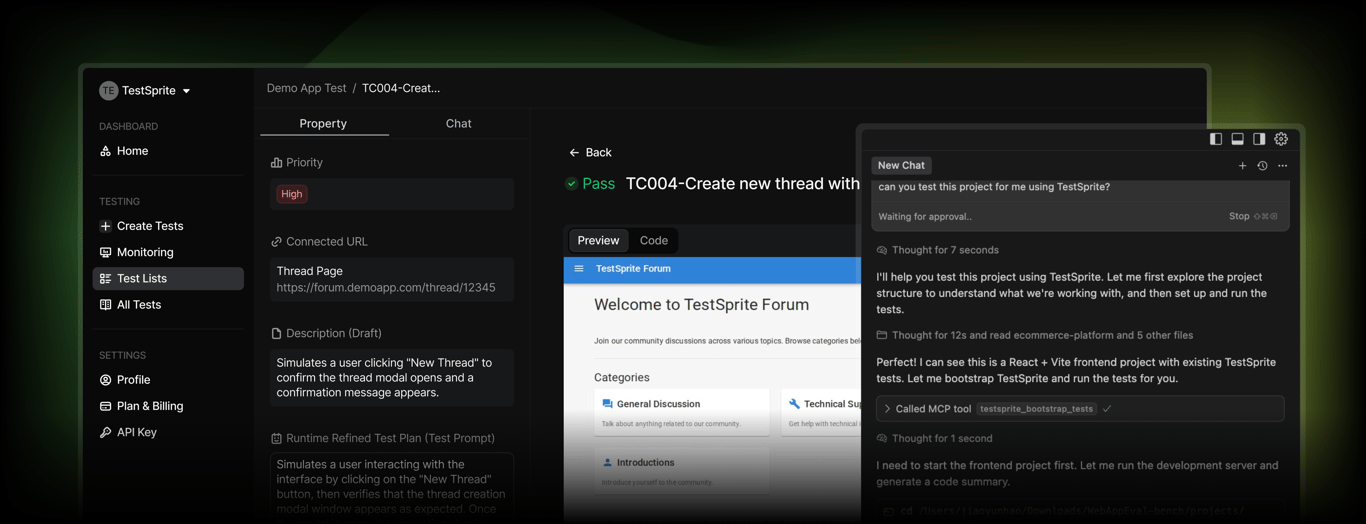This screenshot has width=1366, height=524.
Task: Switch to the Chat tab
Action: (x=458, y=123)
